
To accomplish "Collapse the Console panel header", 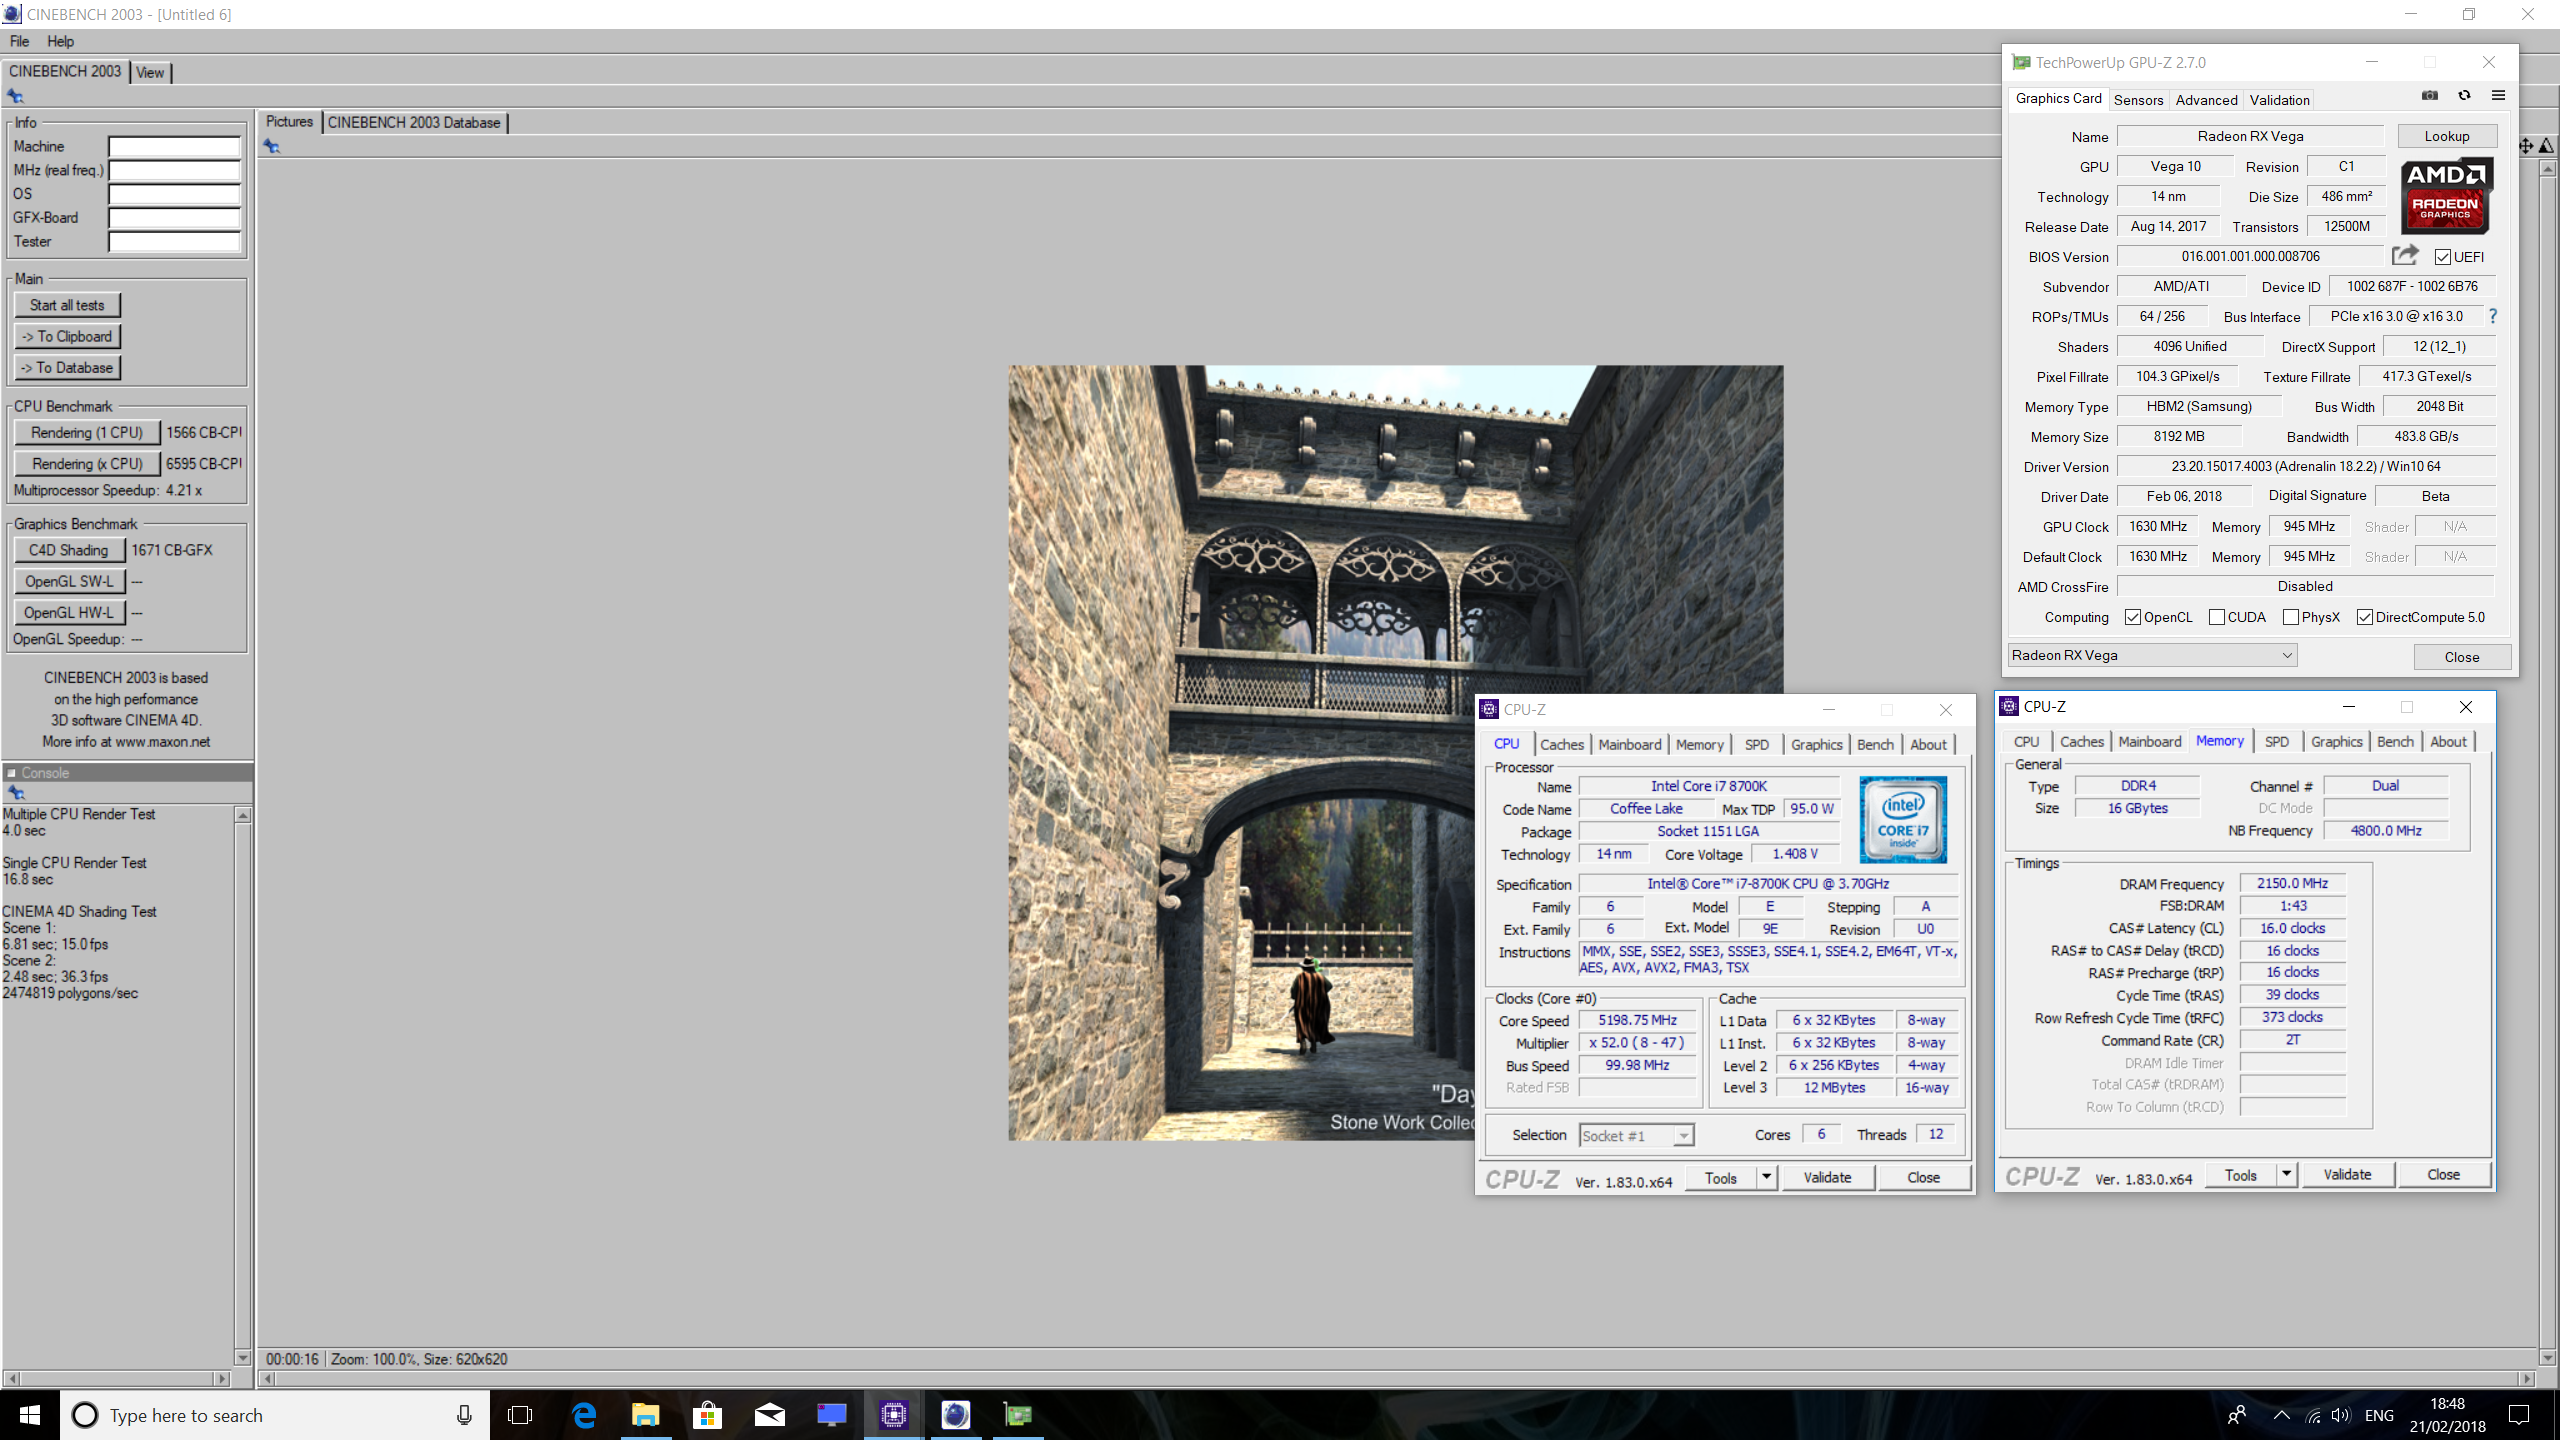I will point(11,773).
